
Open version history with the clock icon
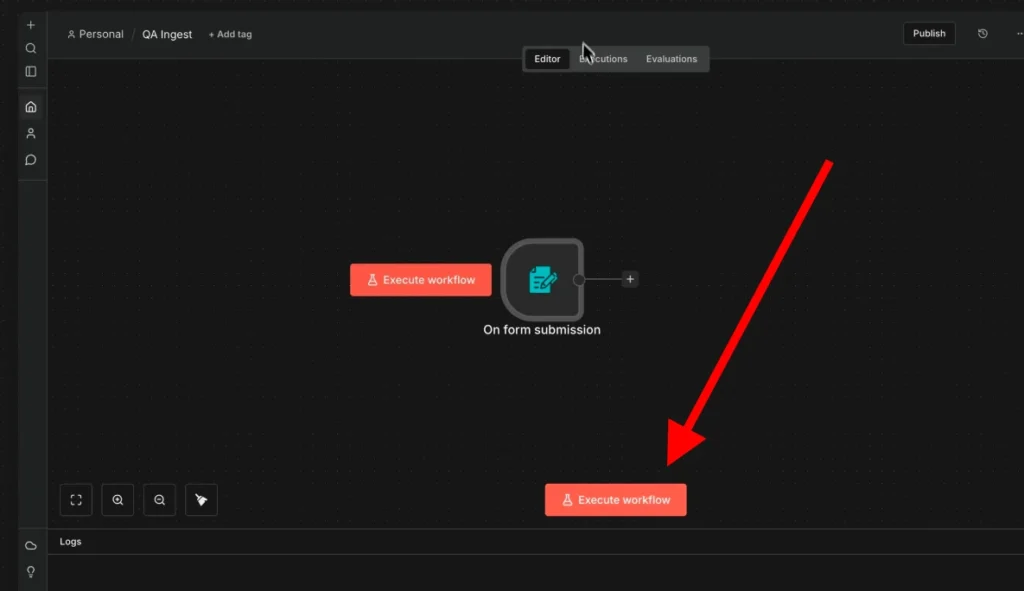(x=982, y=33)
